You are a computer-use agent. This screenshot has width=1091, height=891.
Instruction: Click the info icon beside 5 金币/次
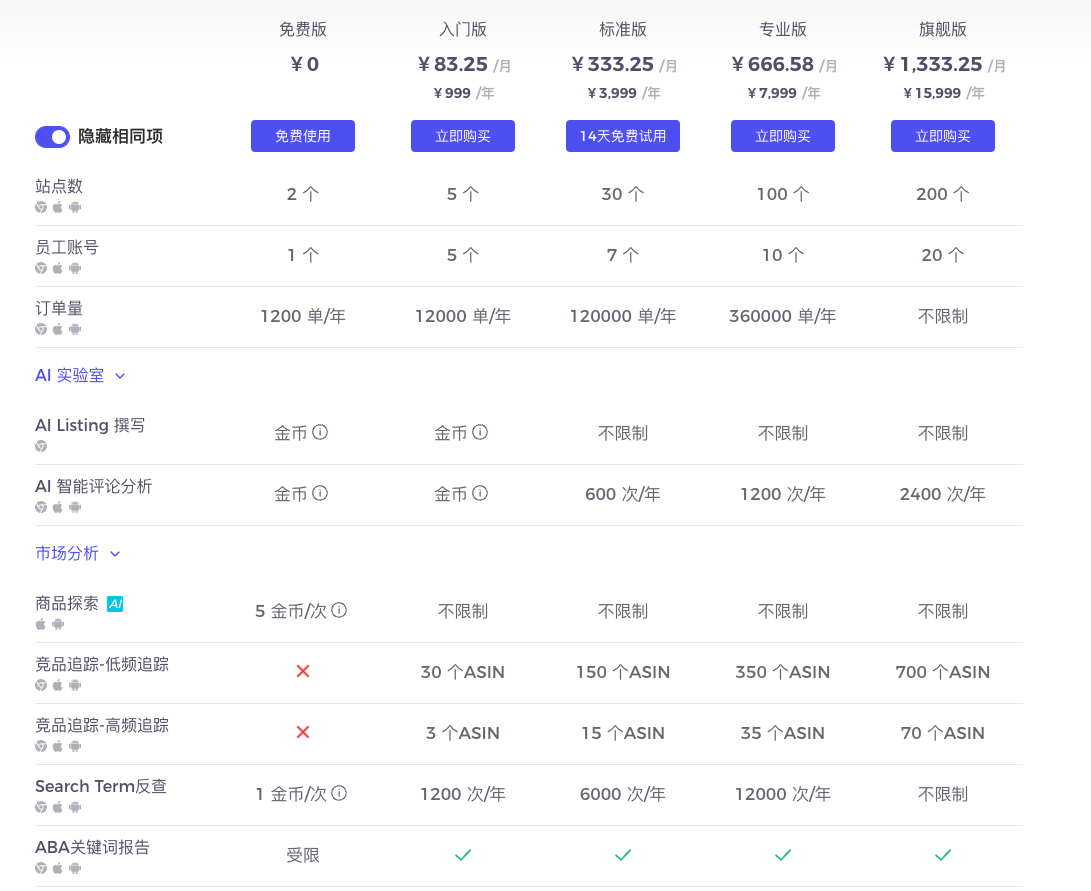pyautogui.click(x=339, y=611)
